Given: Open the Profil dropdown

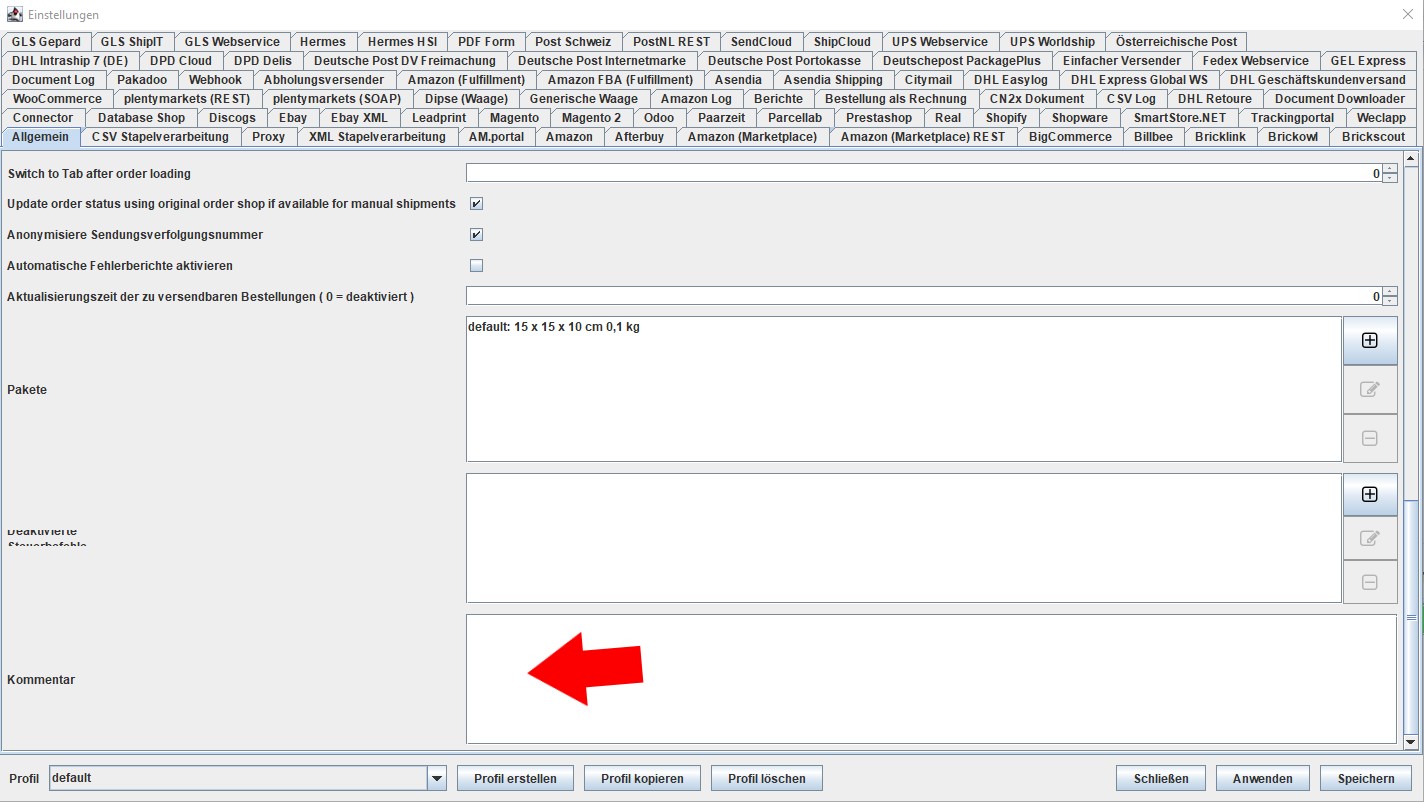Looking at the screenshot, I should pos(436,778).
